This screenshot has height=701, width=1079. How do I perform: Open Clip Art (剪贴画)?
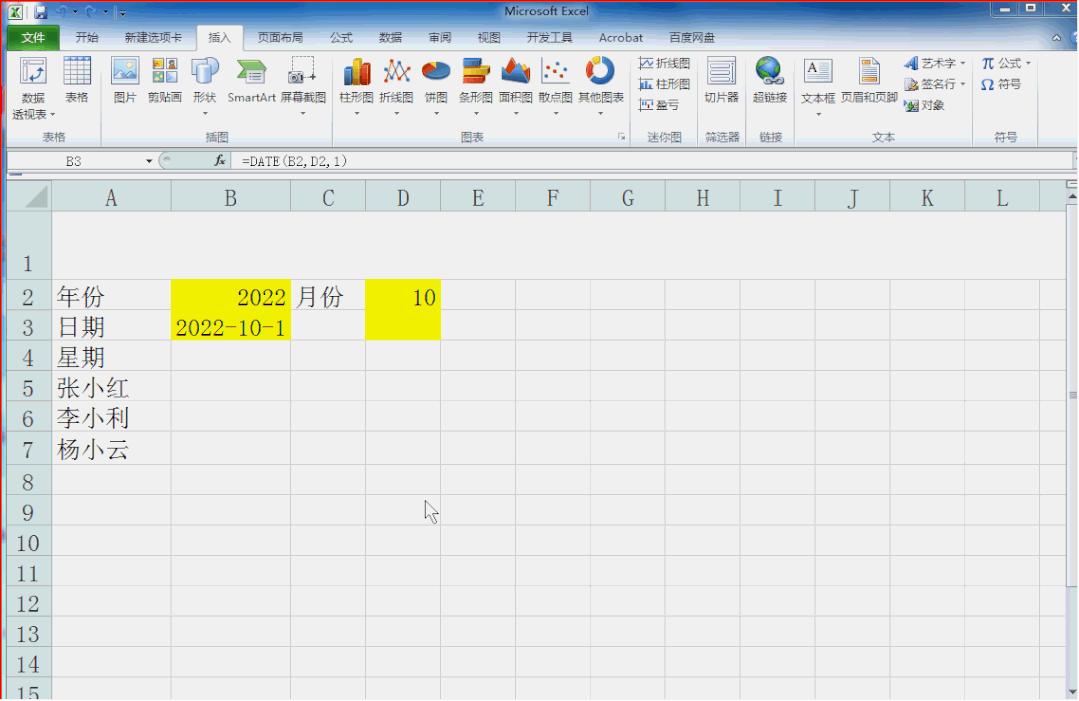click(x=164, y=81)
